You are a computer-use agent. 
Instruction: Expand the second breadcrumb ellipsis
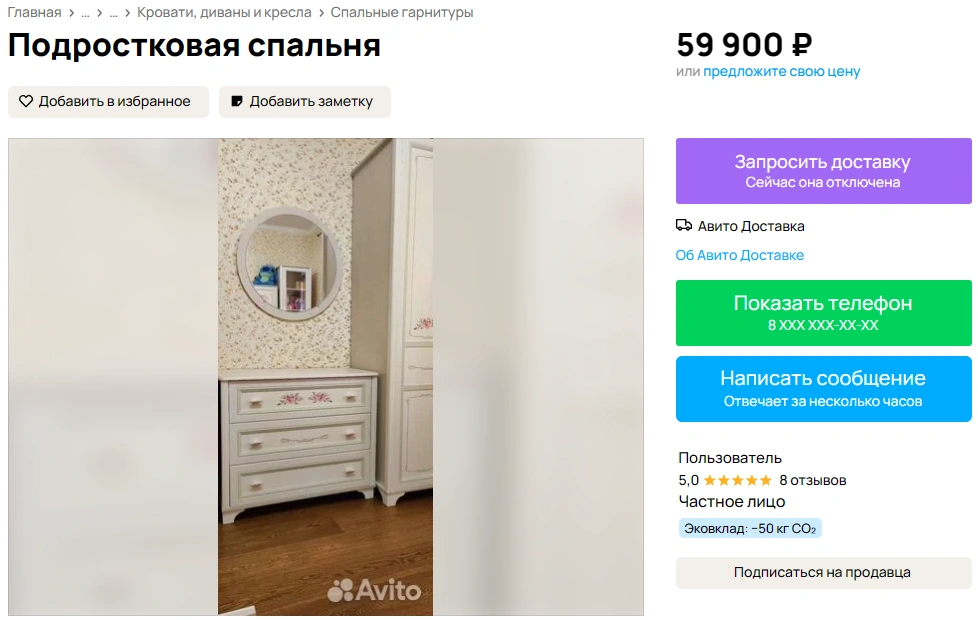113,12
